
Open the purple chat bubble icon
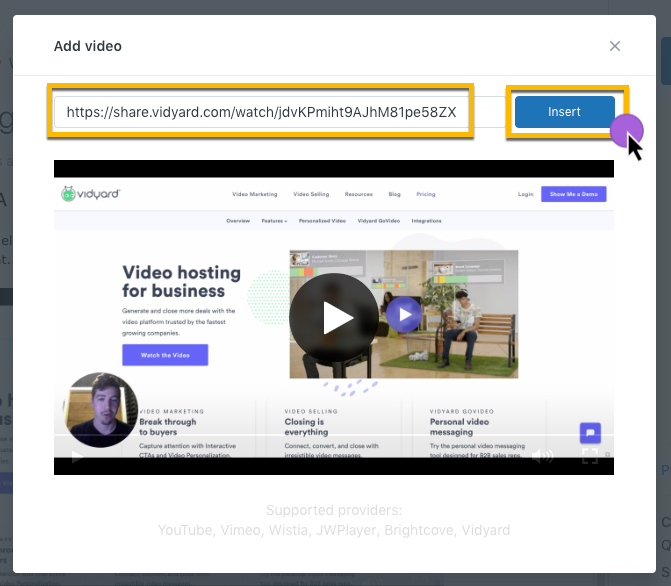590,433
